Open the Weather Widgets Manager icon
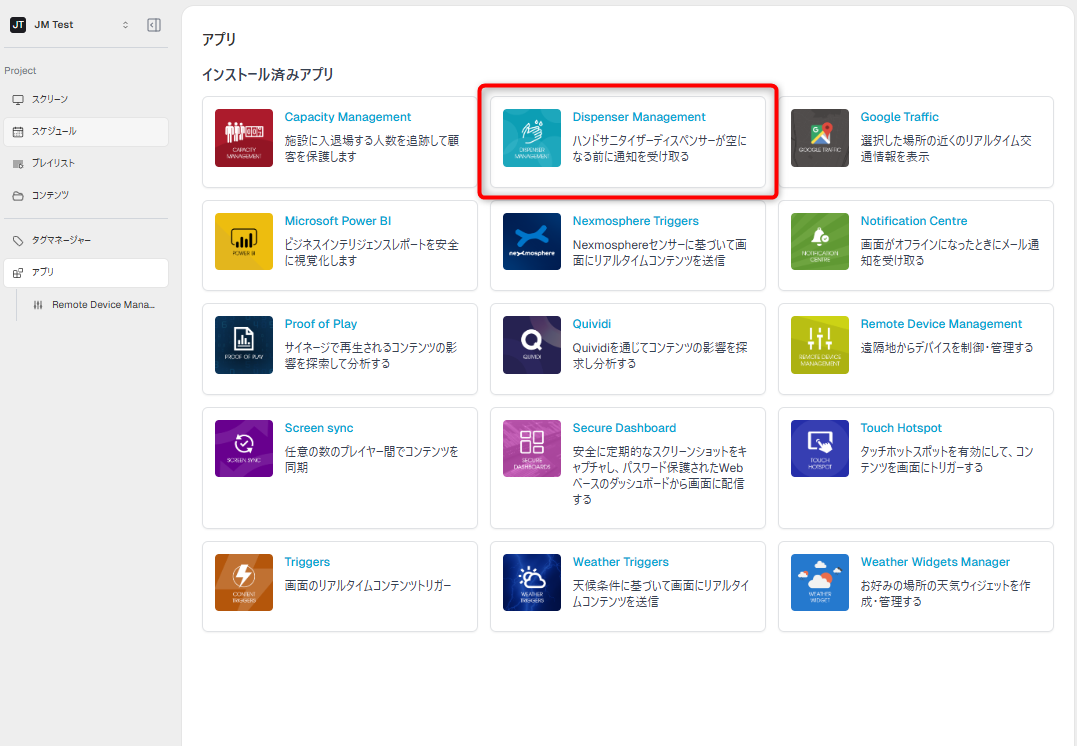Viewport: 1077px width, 746px height. click(x=819, y=583)
